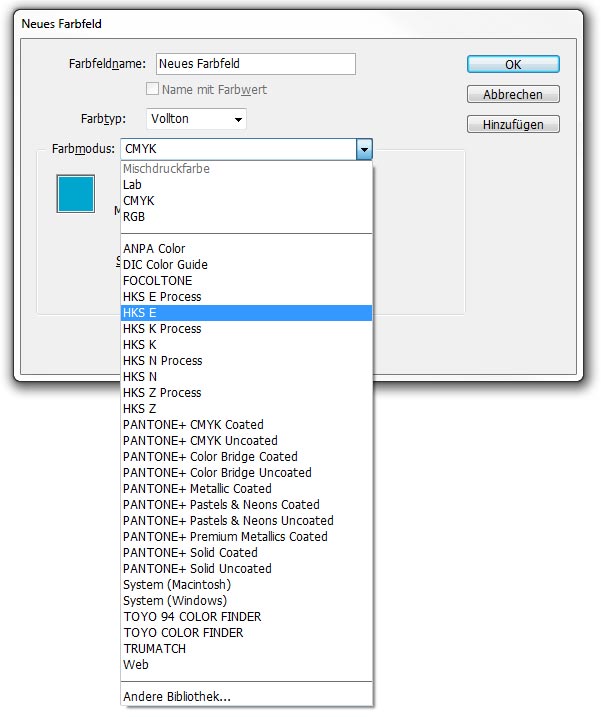Select RGB color mode
Viewport: 605px width, 717px height.
point(246,217)
